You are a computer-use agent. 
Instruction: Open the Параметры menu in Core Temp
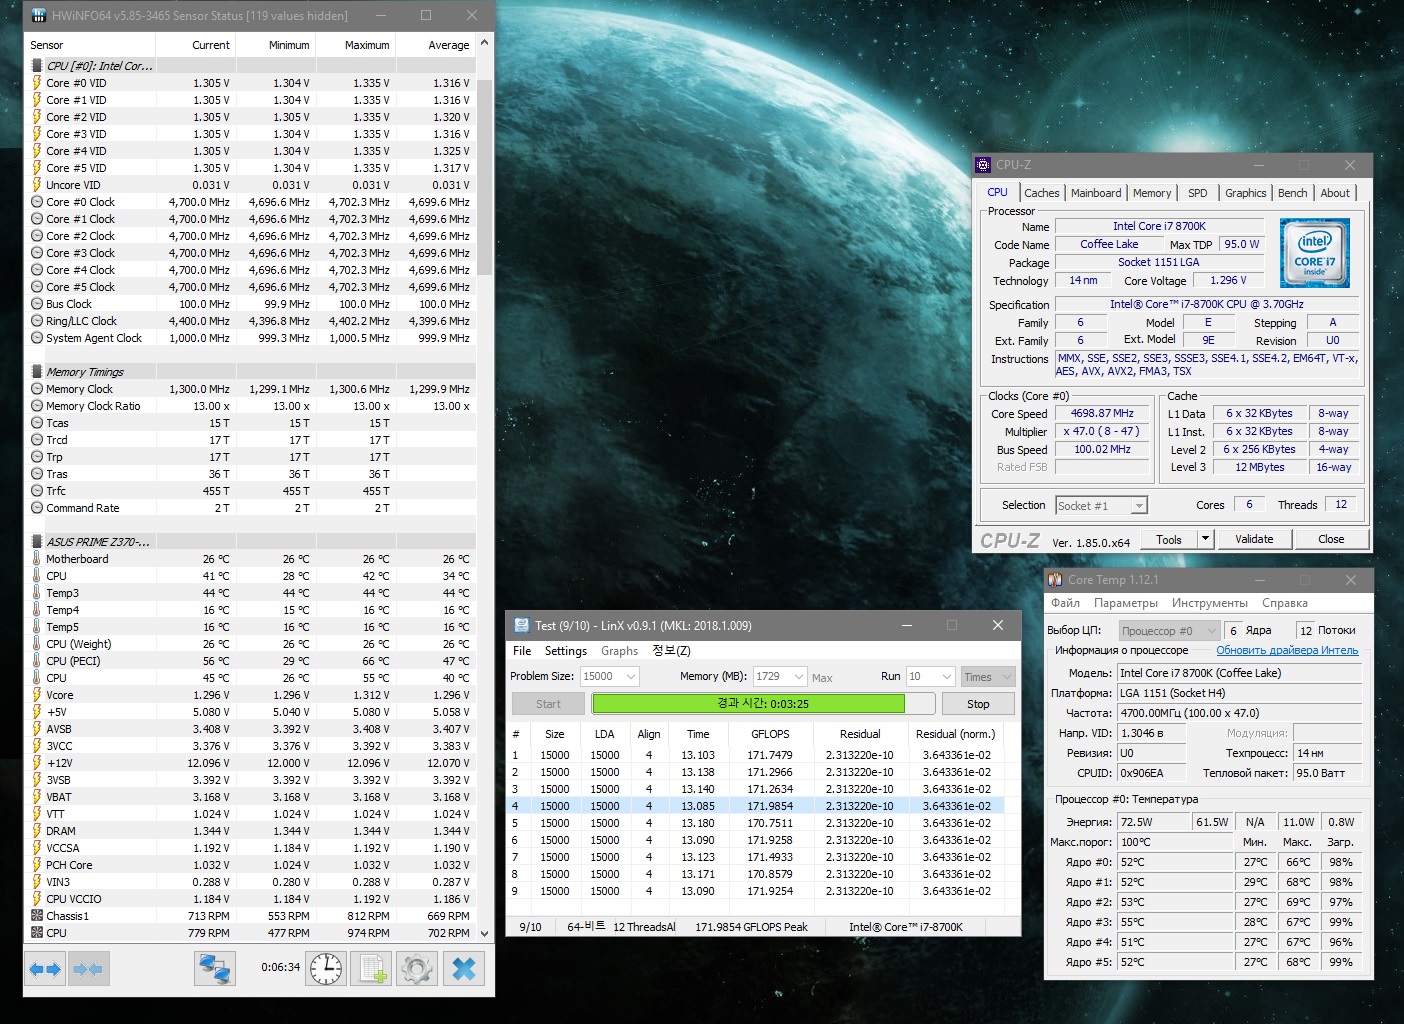tap(1125, 603)
